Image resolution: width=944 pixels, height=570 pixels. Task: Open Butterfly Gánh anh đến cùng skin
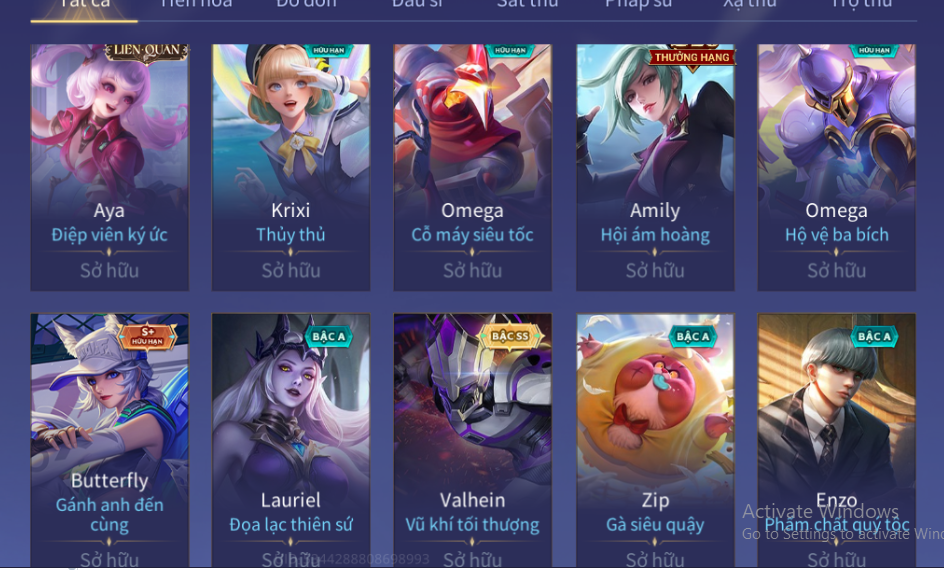pyautogui.click(x=110, y=441)
